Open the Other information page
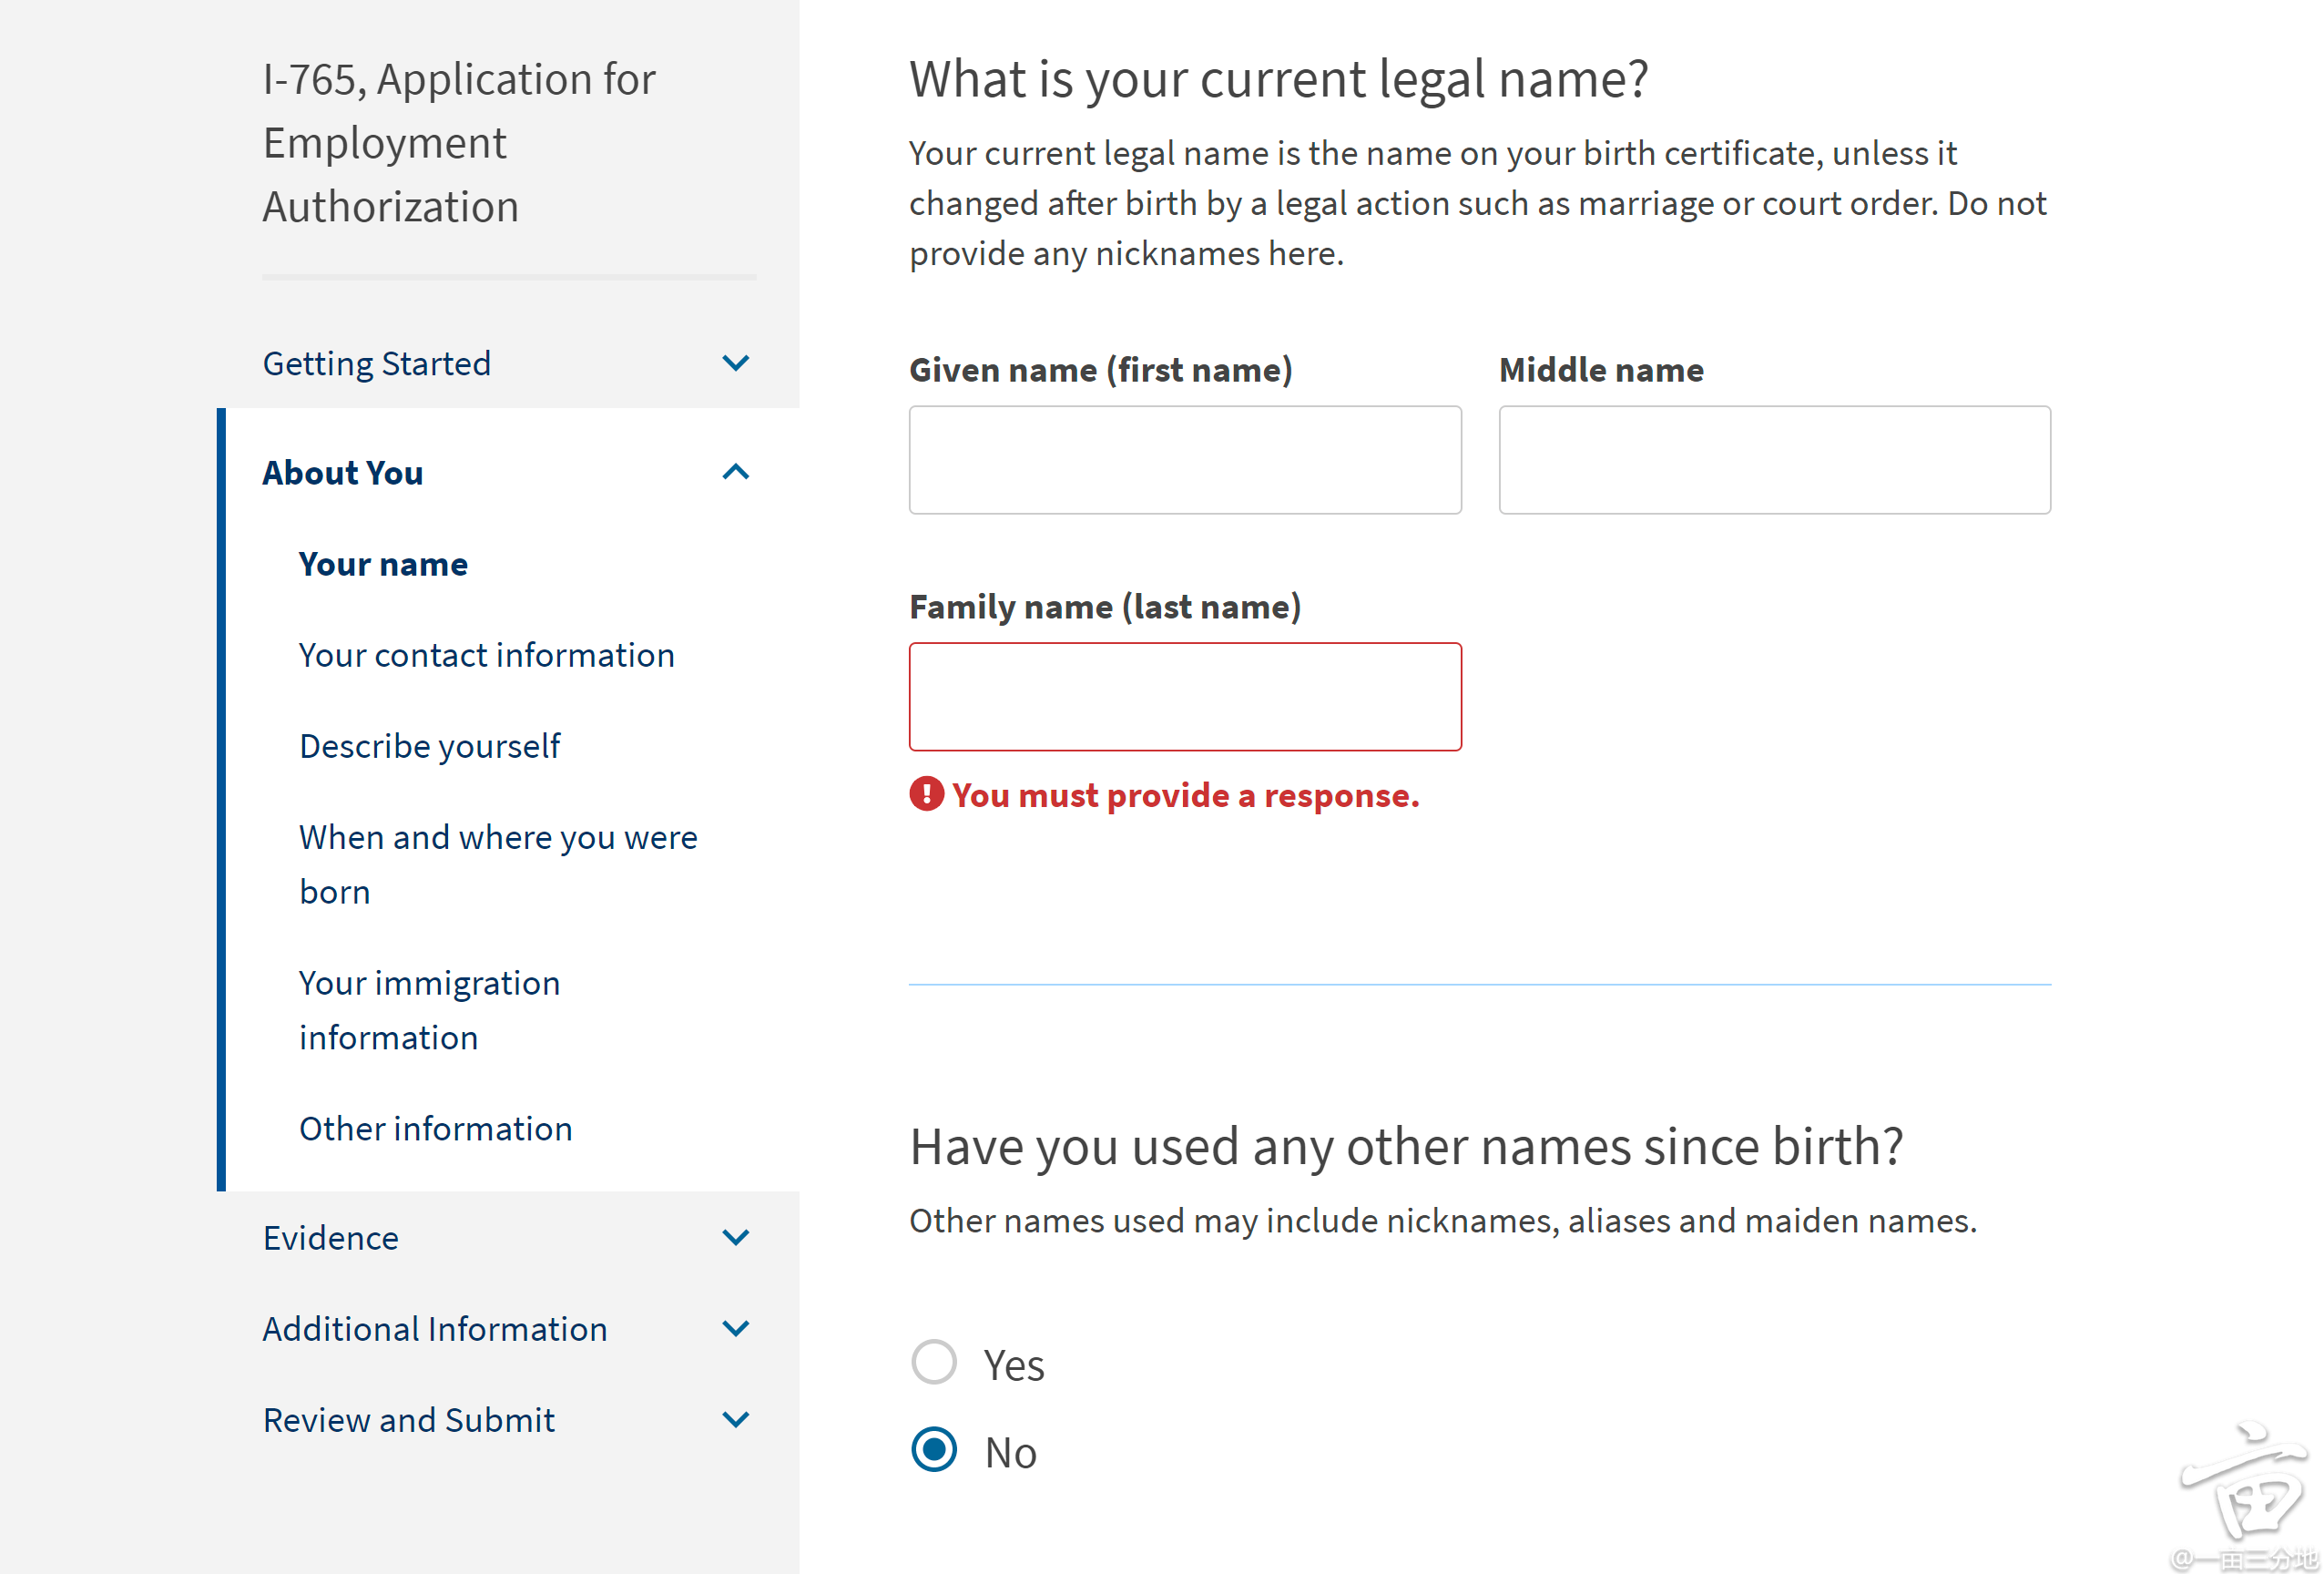Screen dimensions: 2324x1574 436,1129
